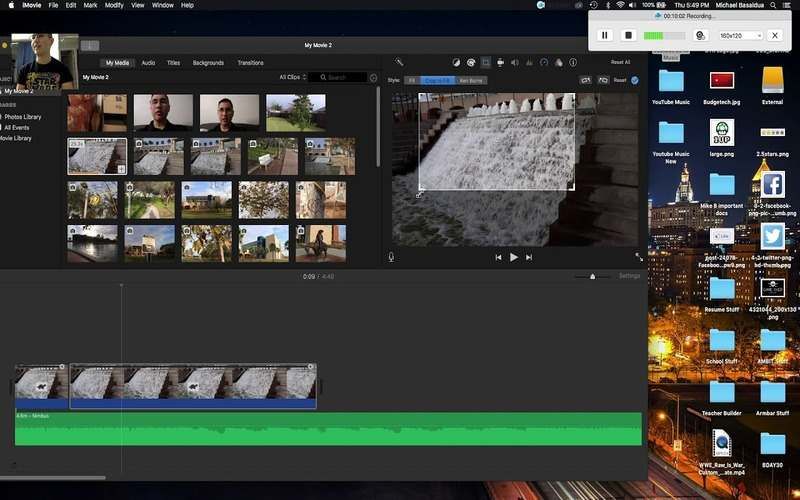Click the Reset All button
This screenshot has height=500, width=800.
tap(620, 62)
